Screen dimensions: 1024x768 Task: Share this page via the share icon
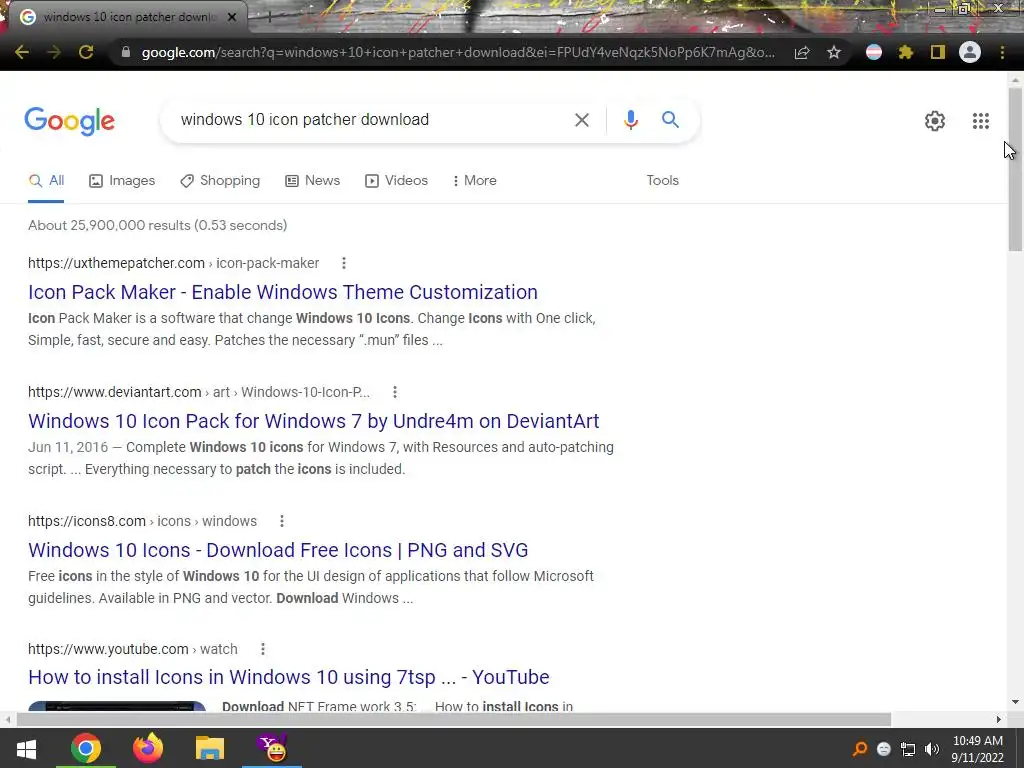(802, 52)
